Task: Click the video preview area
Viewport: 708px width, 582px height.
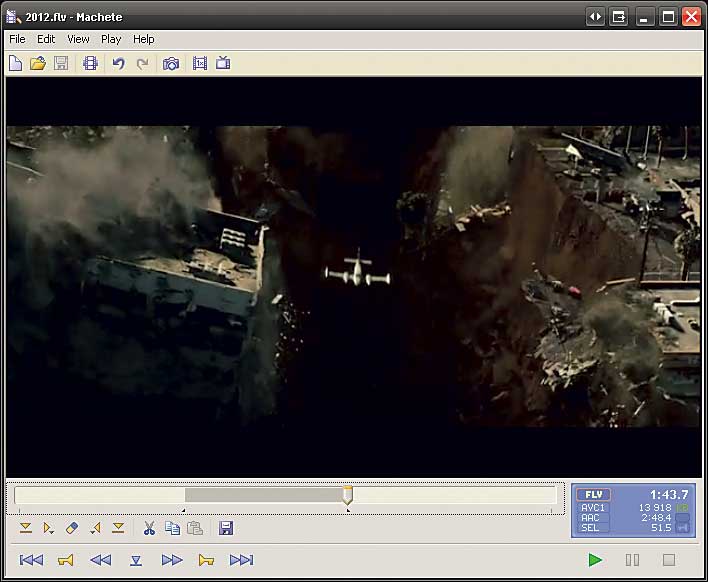Action: pos(354,277)
